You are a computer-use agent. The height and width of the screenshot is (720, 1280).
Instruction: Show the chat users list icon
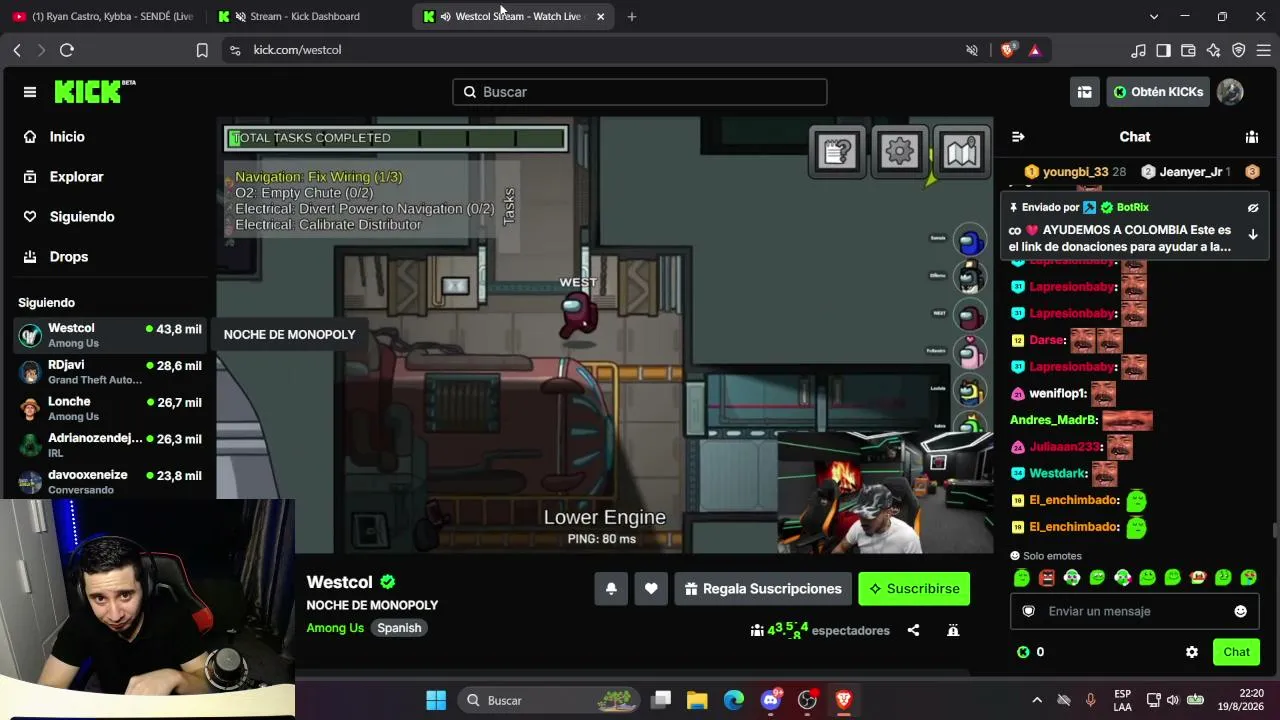(x=1251, y=137)
